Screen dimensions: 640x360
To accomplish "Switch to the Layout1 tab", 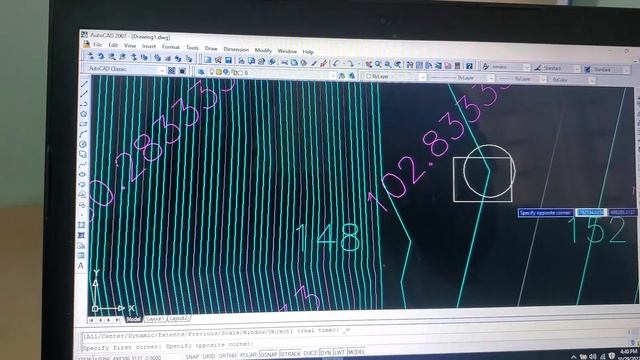I will pos(155,318).
